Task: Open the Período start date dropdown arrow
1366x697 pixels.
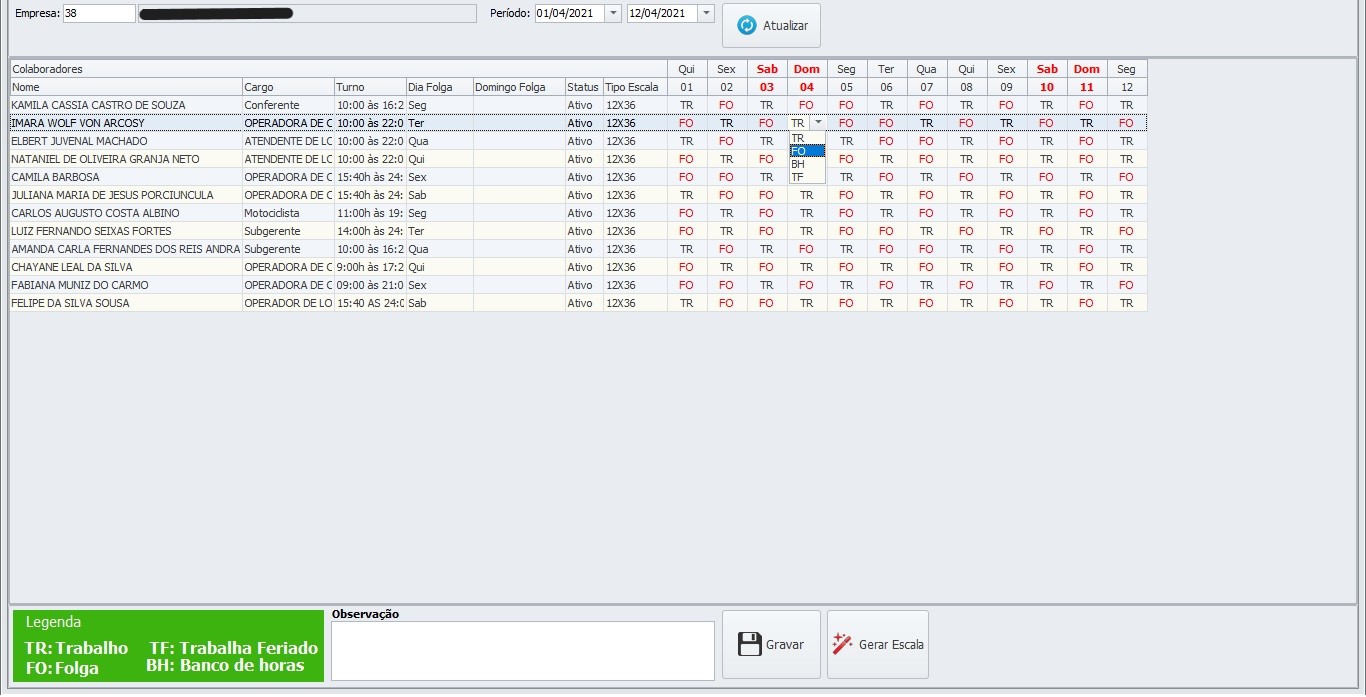Action: (614, 13)
